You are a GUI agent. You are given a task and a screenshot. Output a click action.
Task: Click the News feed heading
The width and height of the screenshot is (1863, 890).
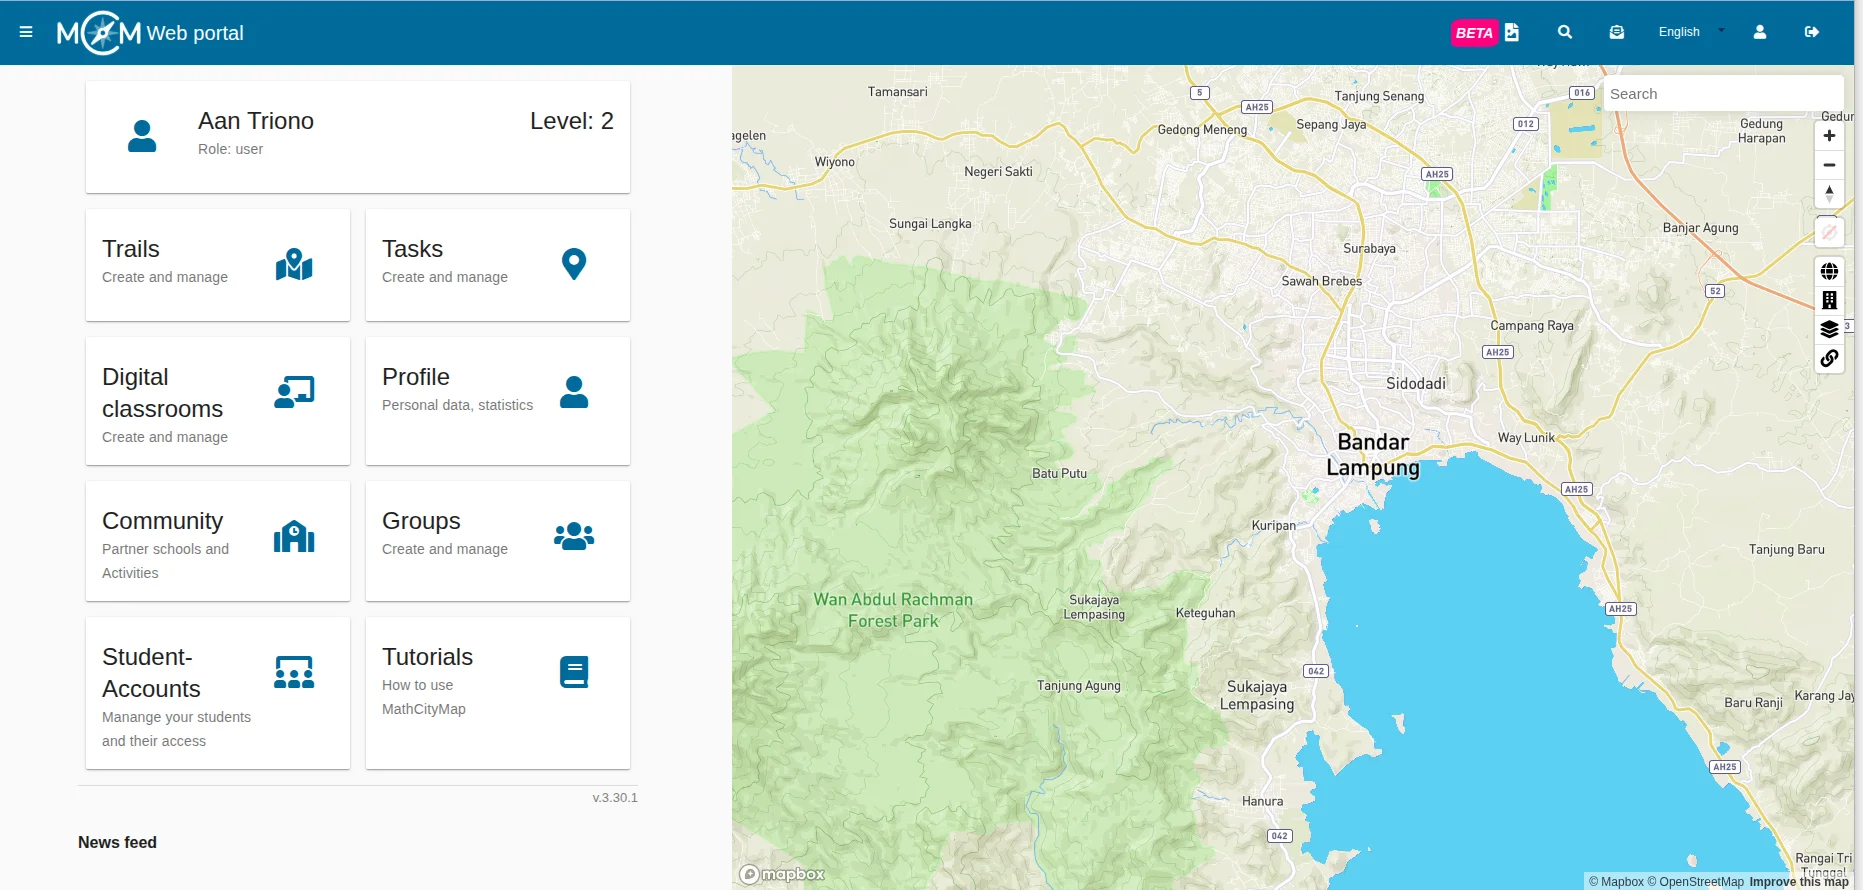(117, 842)
